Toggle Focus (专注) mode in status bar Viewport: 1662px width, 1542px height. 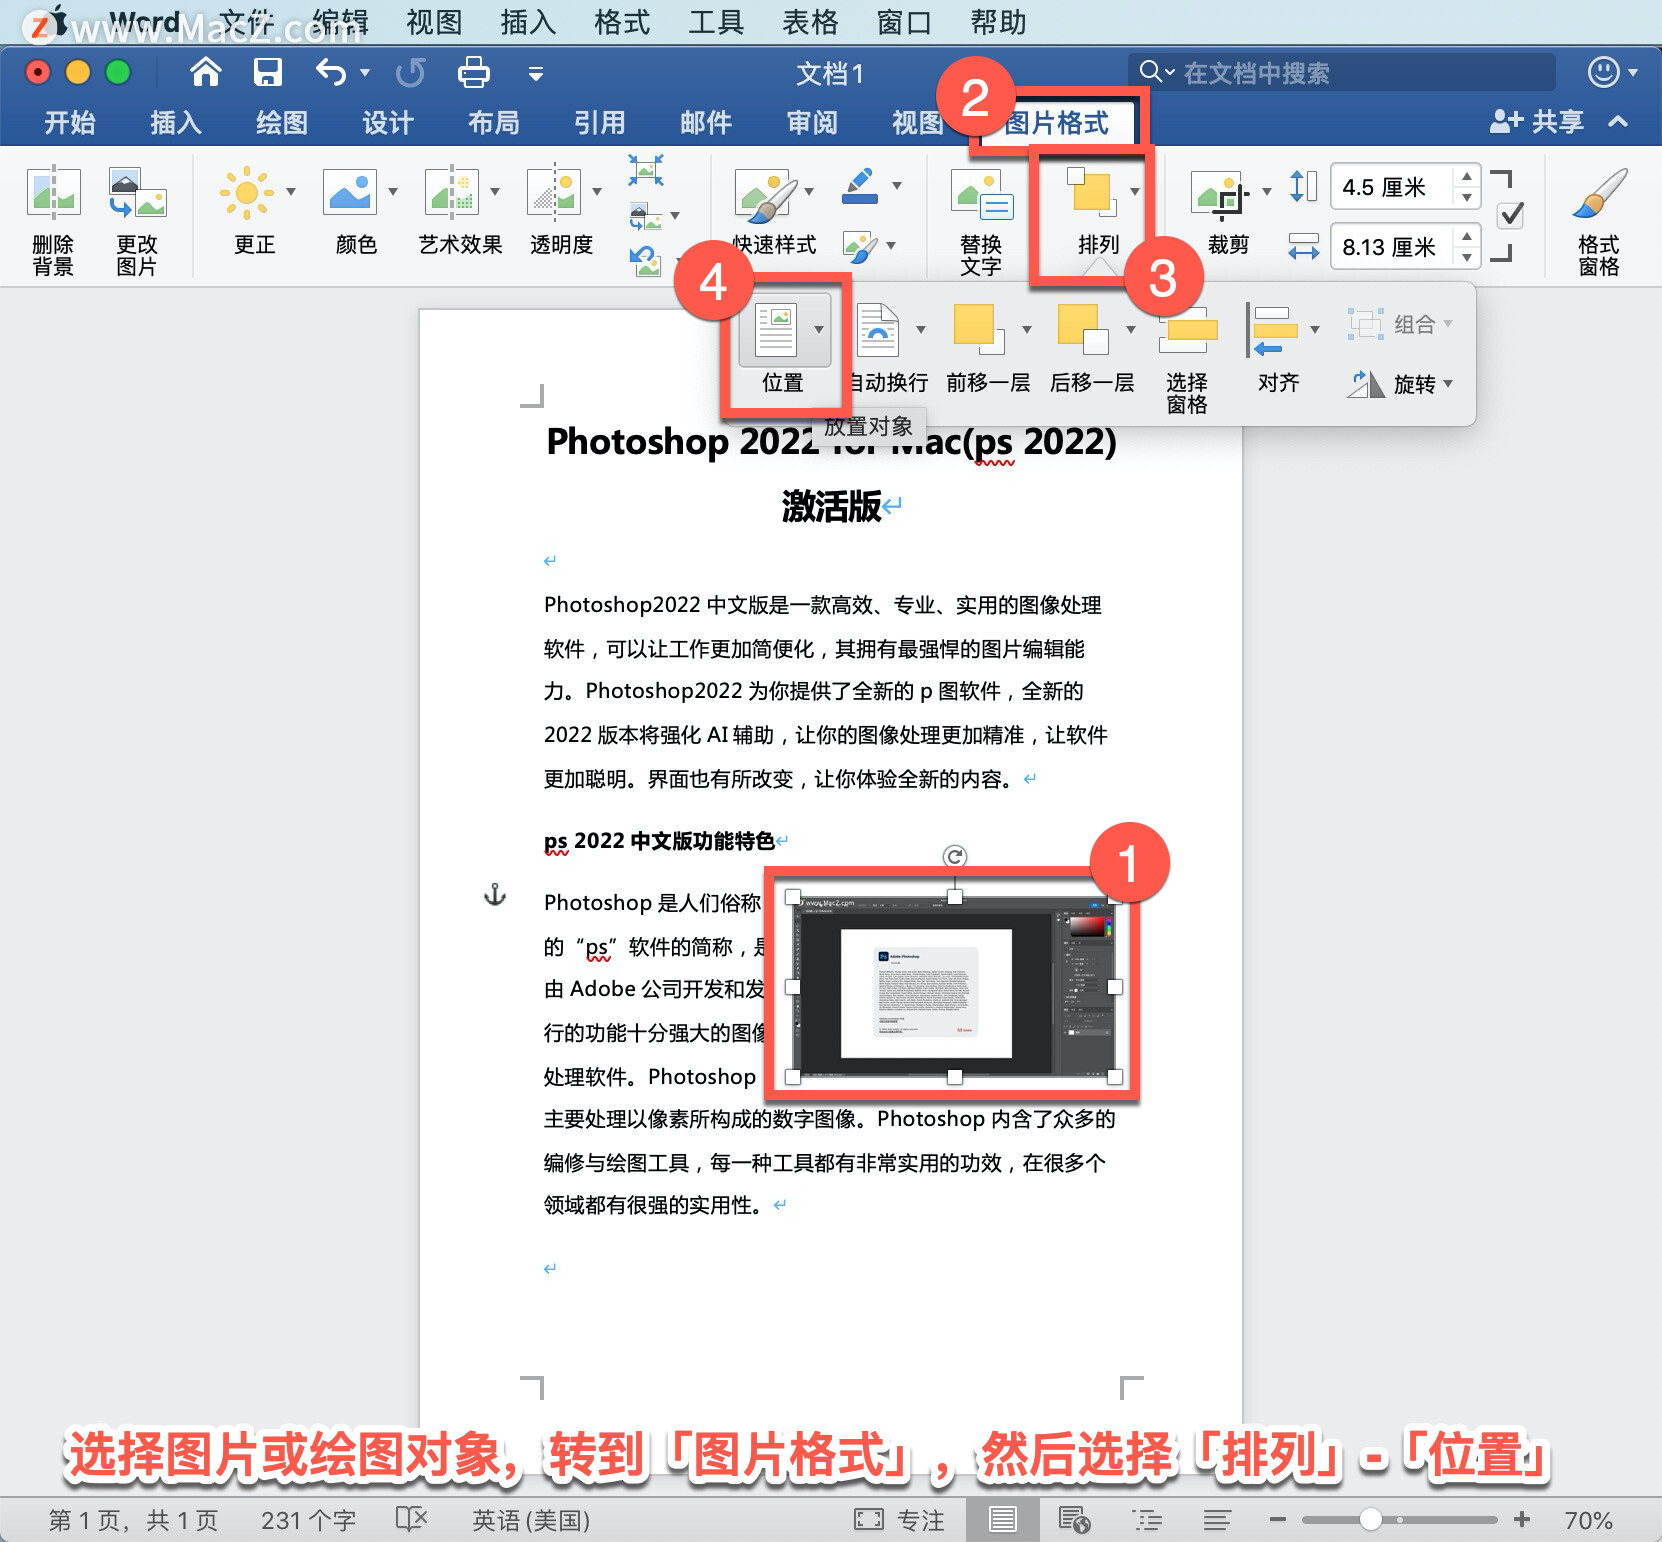click(899, 1520)
